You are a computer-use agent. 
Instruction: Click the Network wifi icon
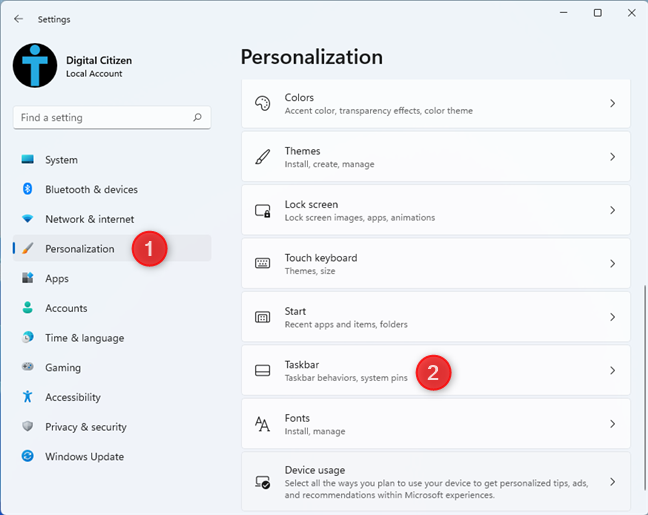pyautogui.click(x=28, y=219)
